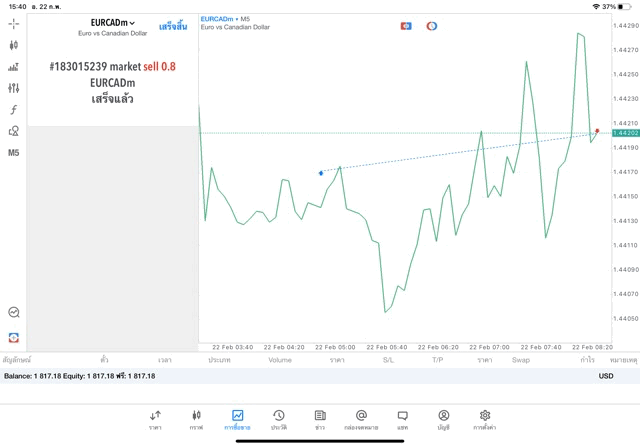Expand the EURCADm symbol dropdown

112,23
